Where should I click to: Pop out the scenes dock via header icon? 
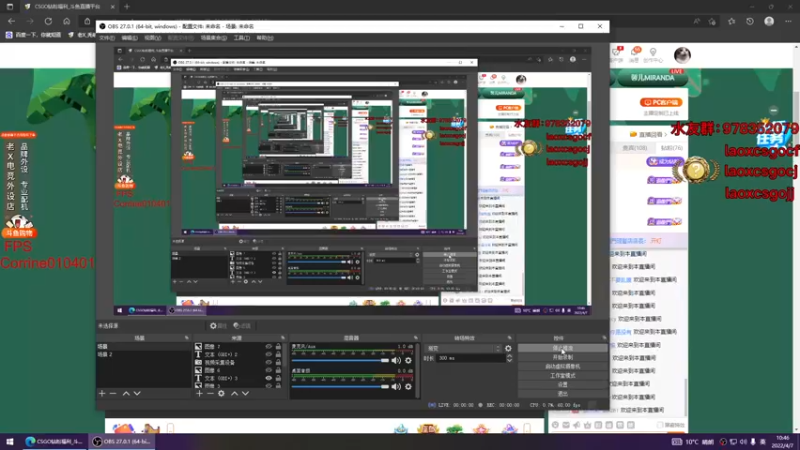186,338
